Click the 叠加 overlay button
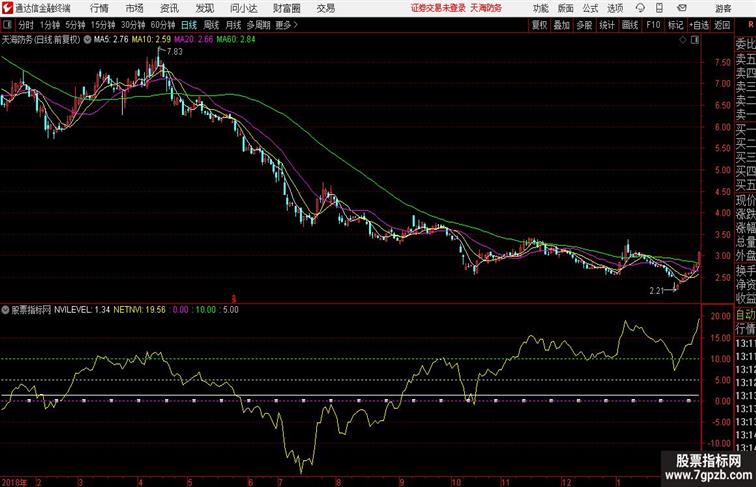This screenshot has width=756, height=487. pyautogui.click(x=562, y=25)
